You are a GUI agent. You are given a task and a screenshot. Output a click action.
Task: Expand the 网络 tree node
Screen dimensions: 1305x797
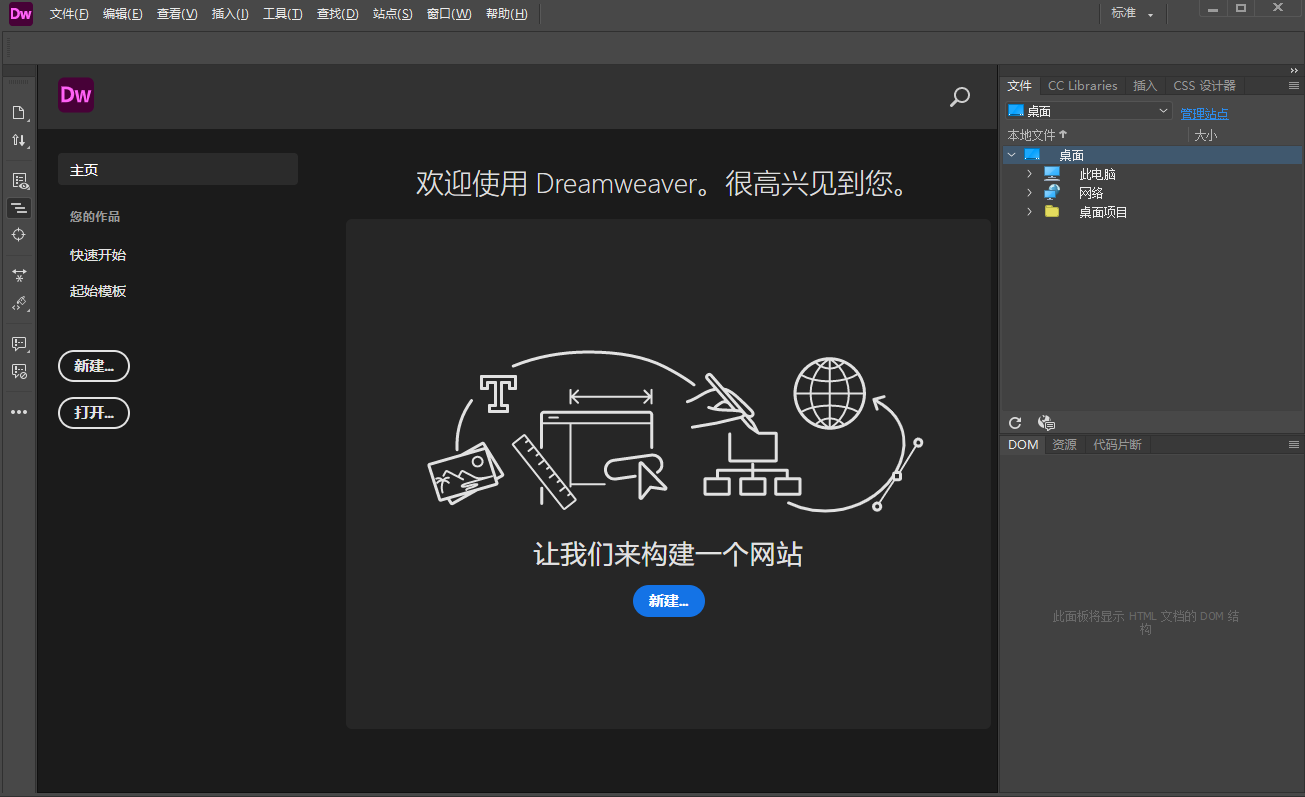pyautogui.click(x=1030, y=193)
